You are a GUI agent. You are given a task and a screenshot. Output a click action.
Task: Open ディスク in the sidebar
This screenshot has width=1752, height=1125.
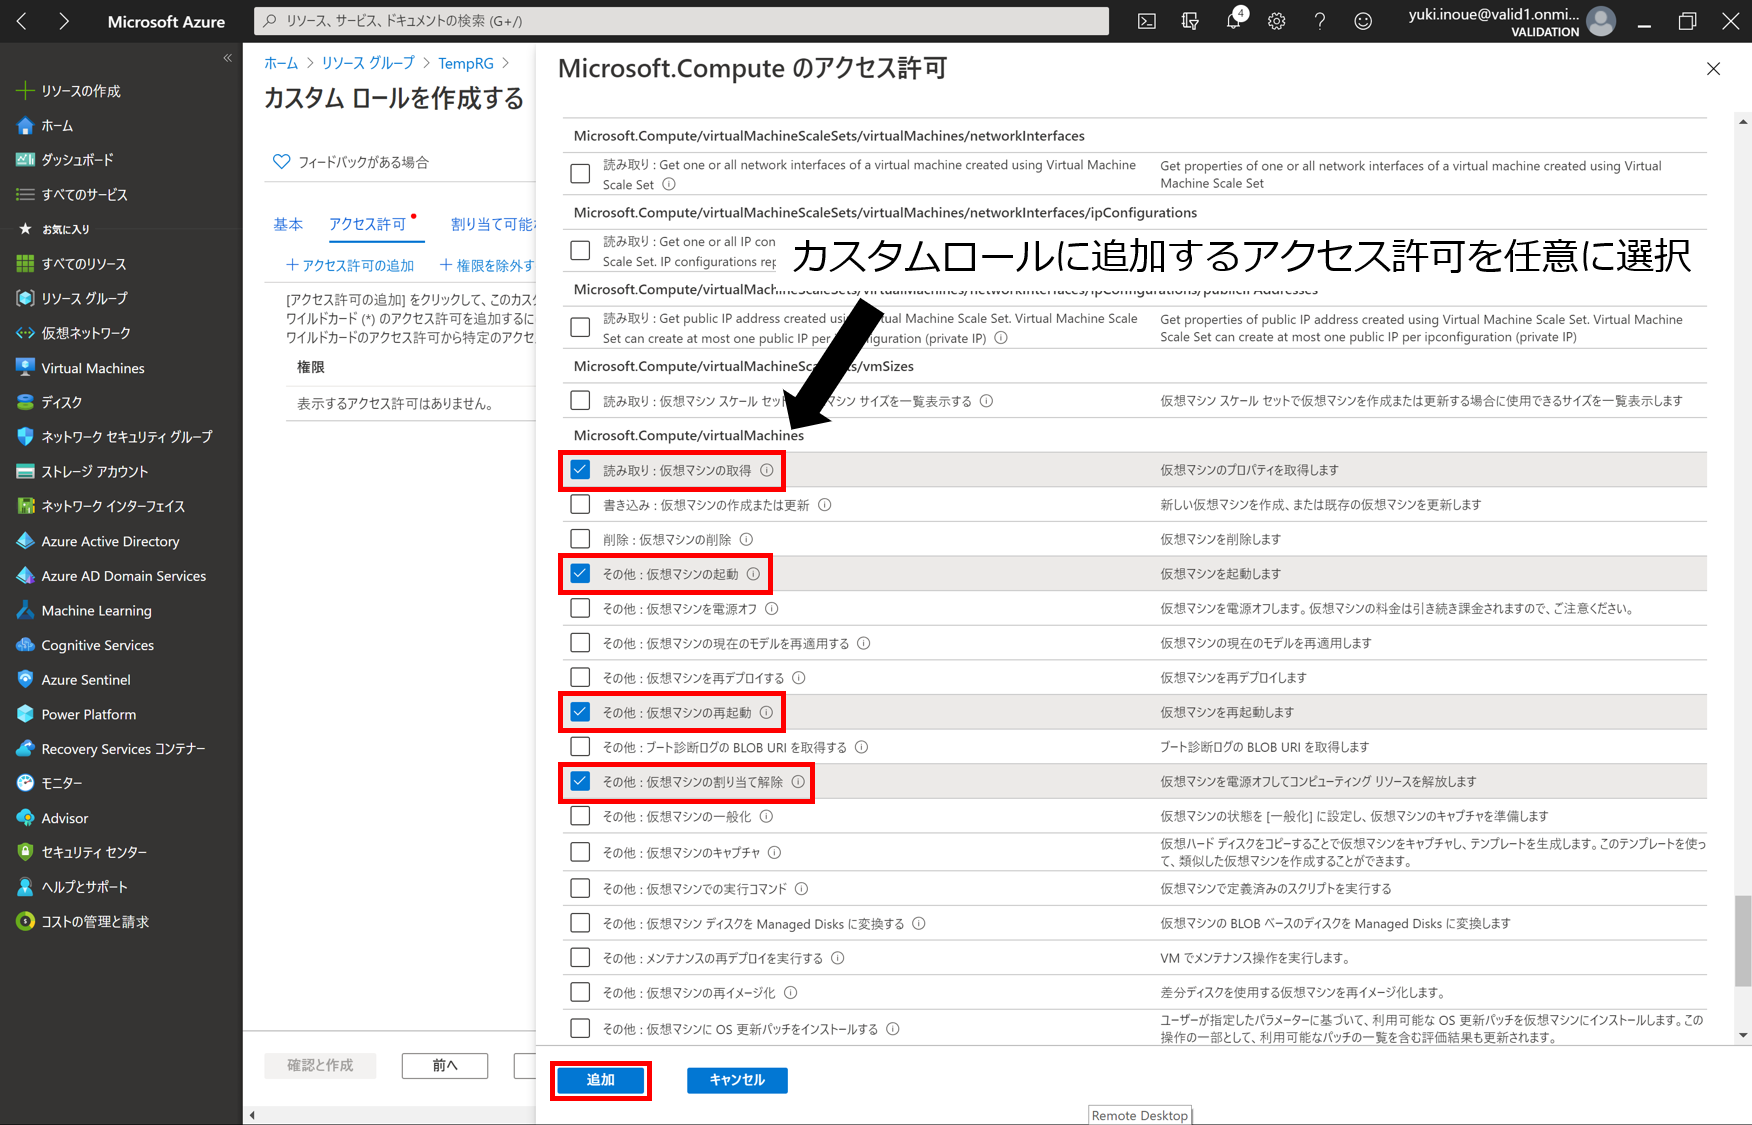coord(61,402)
